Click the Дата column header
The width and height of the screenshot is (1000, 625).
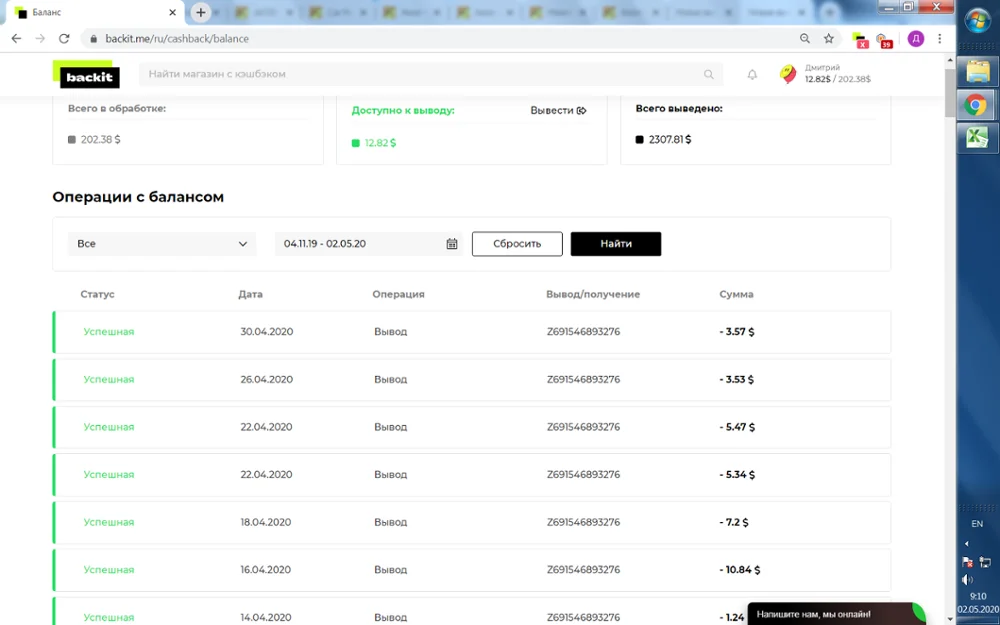pyautogui.click(x=251, y=294)
